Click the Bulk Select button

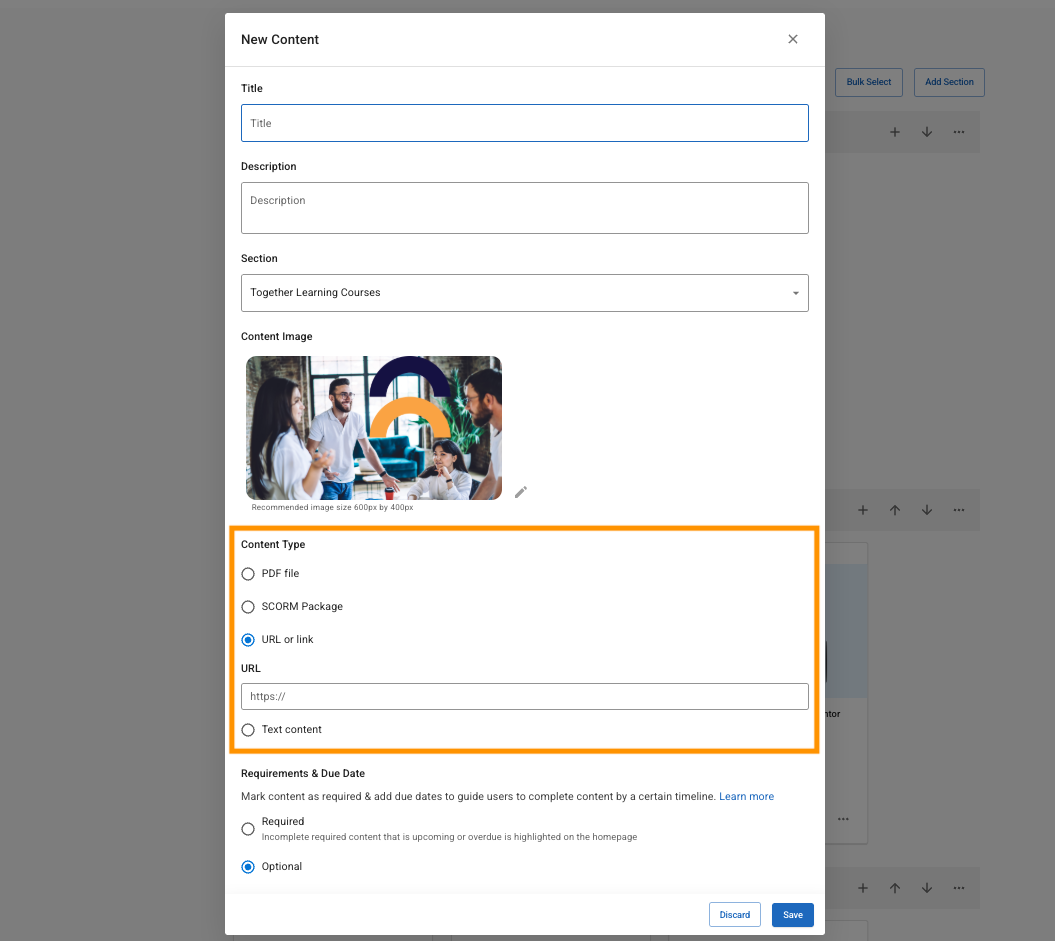868,82
